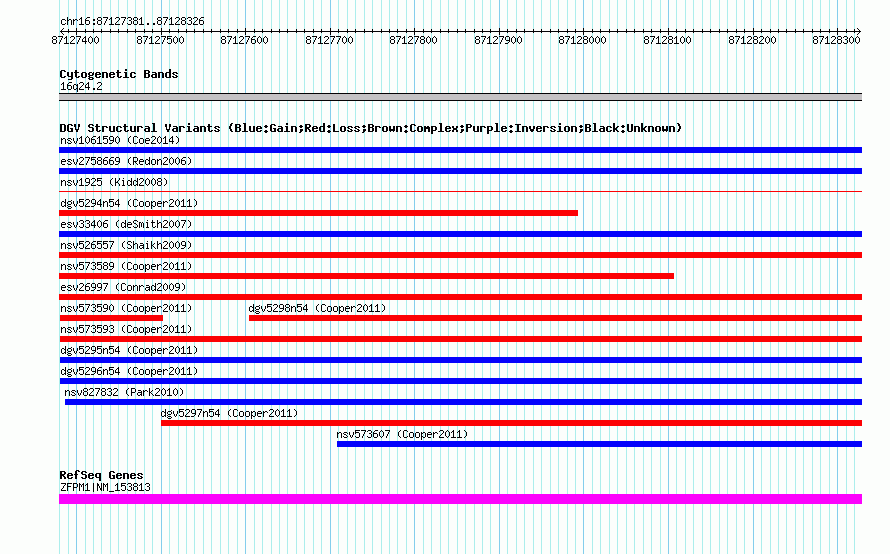
Task: Click the red bar for dgv5297n54
Action: [511, 423]
